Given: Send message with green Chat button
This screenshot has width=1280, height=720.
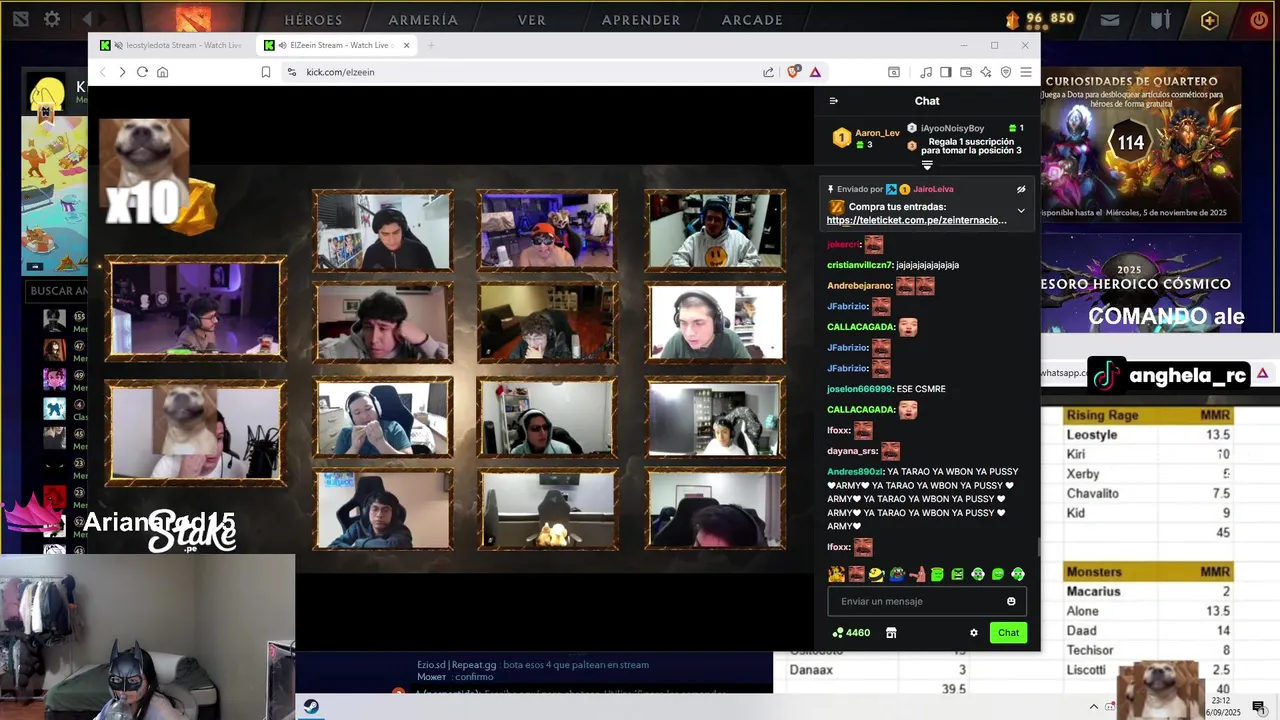Looking at the screenshot, I should (x=1008, y=633).
